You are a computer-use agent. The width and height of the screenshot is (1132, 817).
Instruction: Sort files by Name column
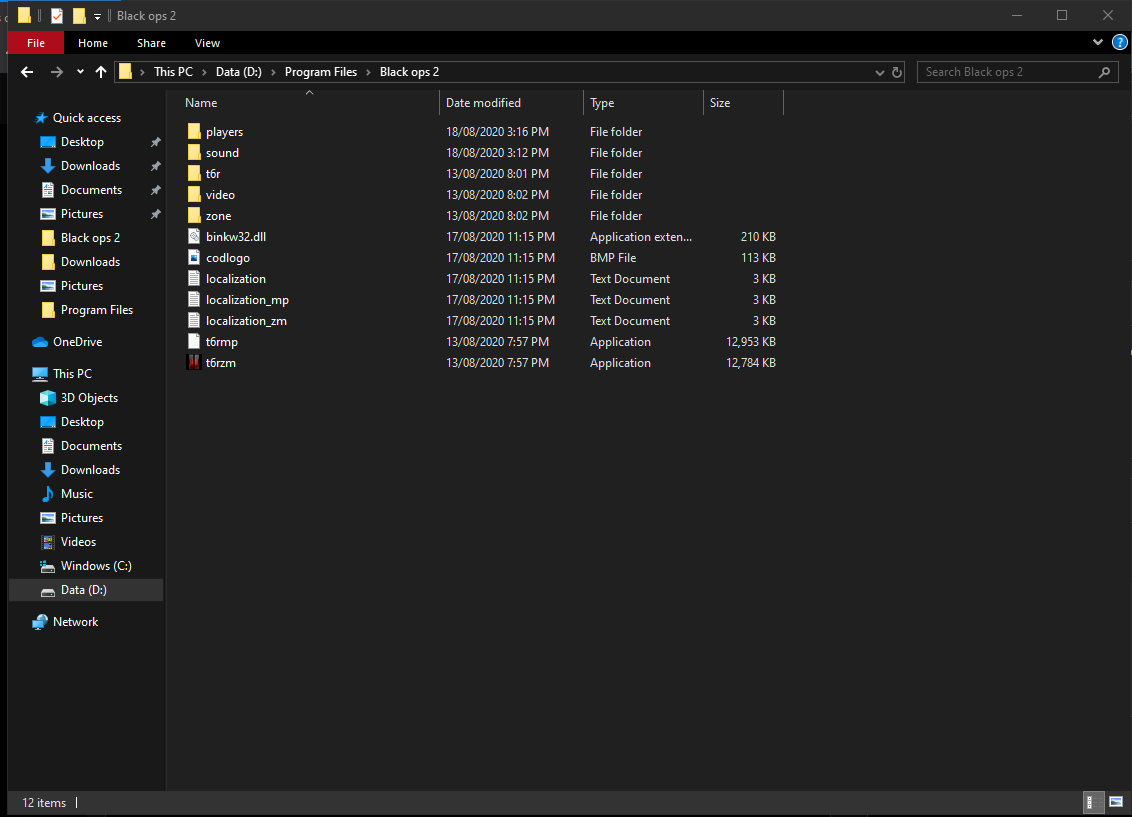pos(201,103)
